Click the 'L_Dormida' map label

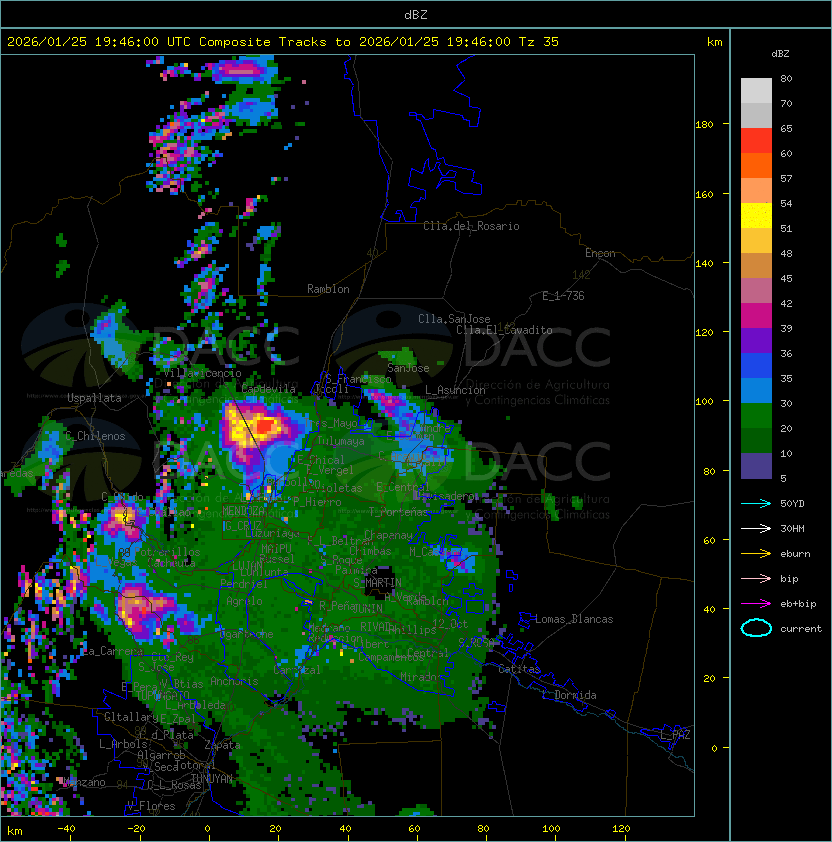point(569,695)
